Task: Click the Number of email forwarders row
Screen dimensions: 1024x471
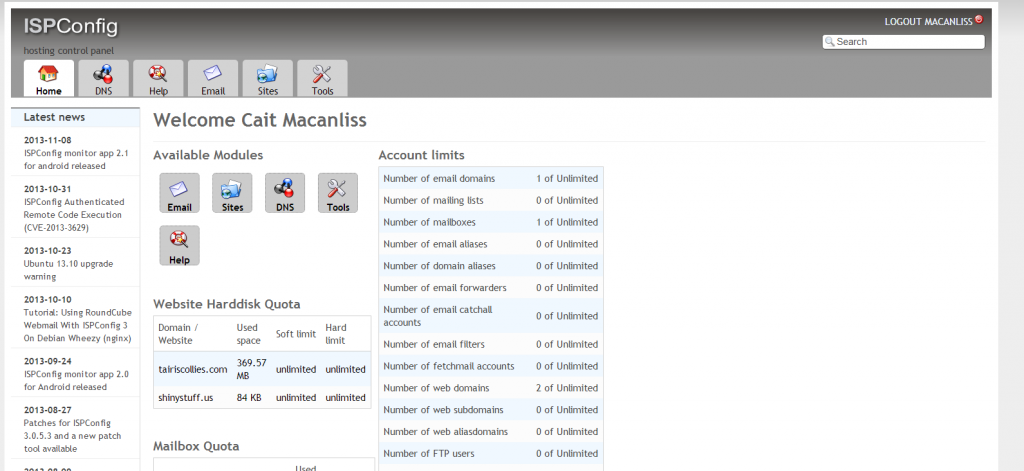Action: point(490,287)
